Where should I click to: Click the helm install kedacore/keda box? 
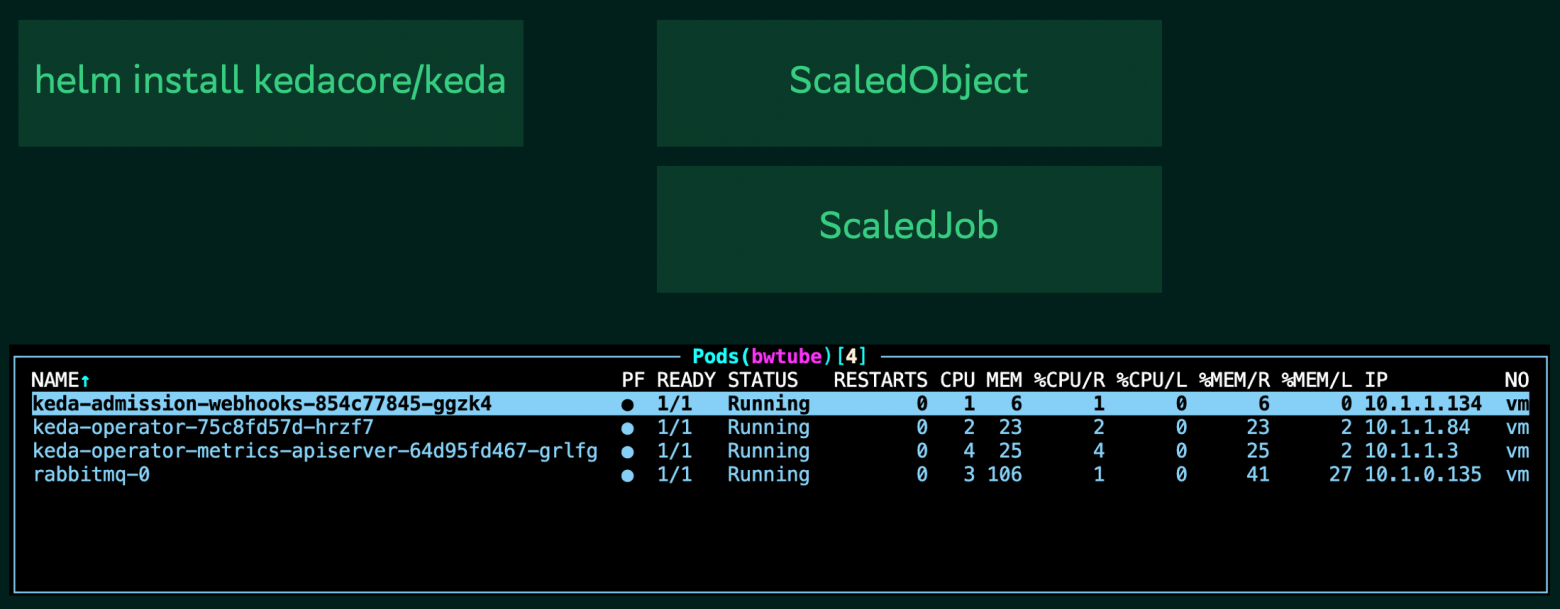(270, 82)
